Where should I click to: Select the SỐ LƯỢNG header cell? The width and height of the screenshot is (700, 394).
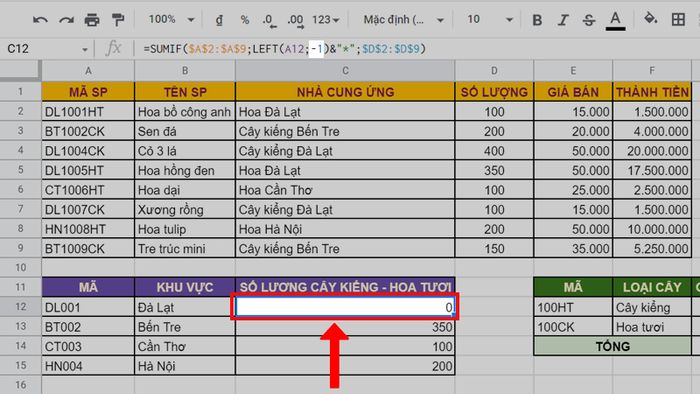(494, 92)
